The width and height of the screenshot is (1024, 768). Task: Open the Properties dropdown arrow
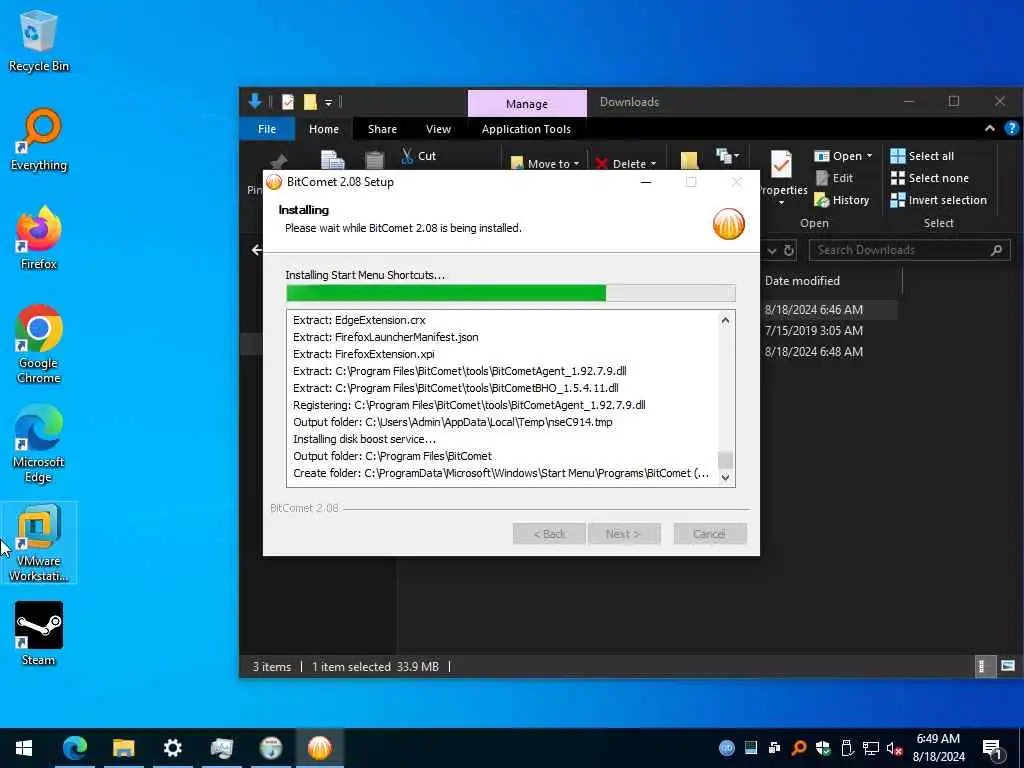[x=781, y=203]
